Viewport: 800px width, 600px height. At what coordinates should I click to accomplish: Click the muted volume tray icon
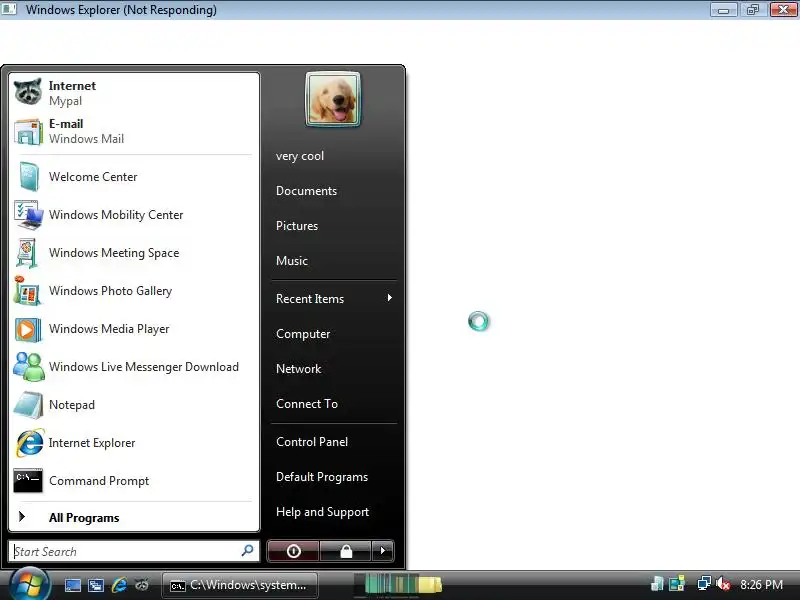point(723,584)
